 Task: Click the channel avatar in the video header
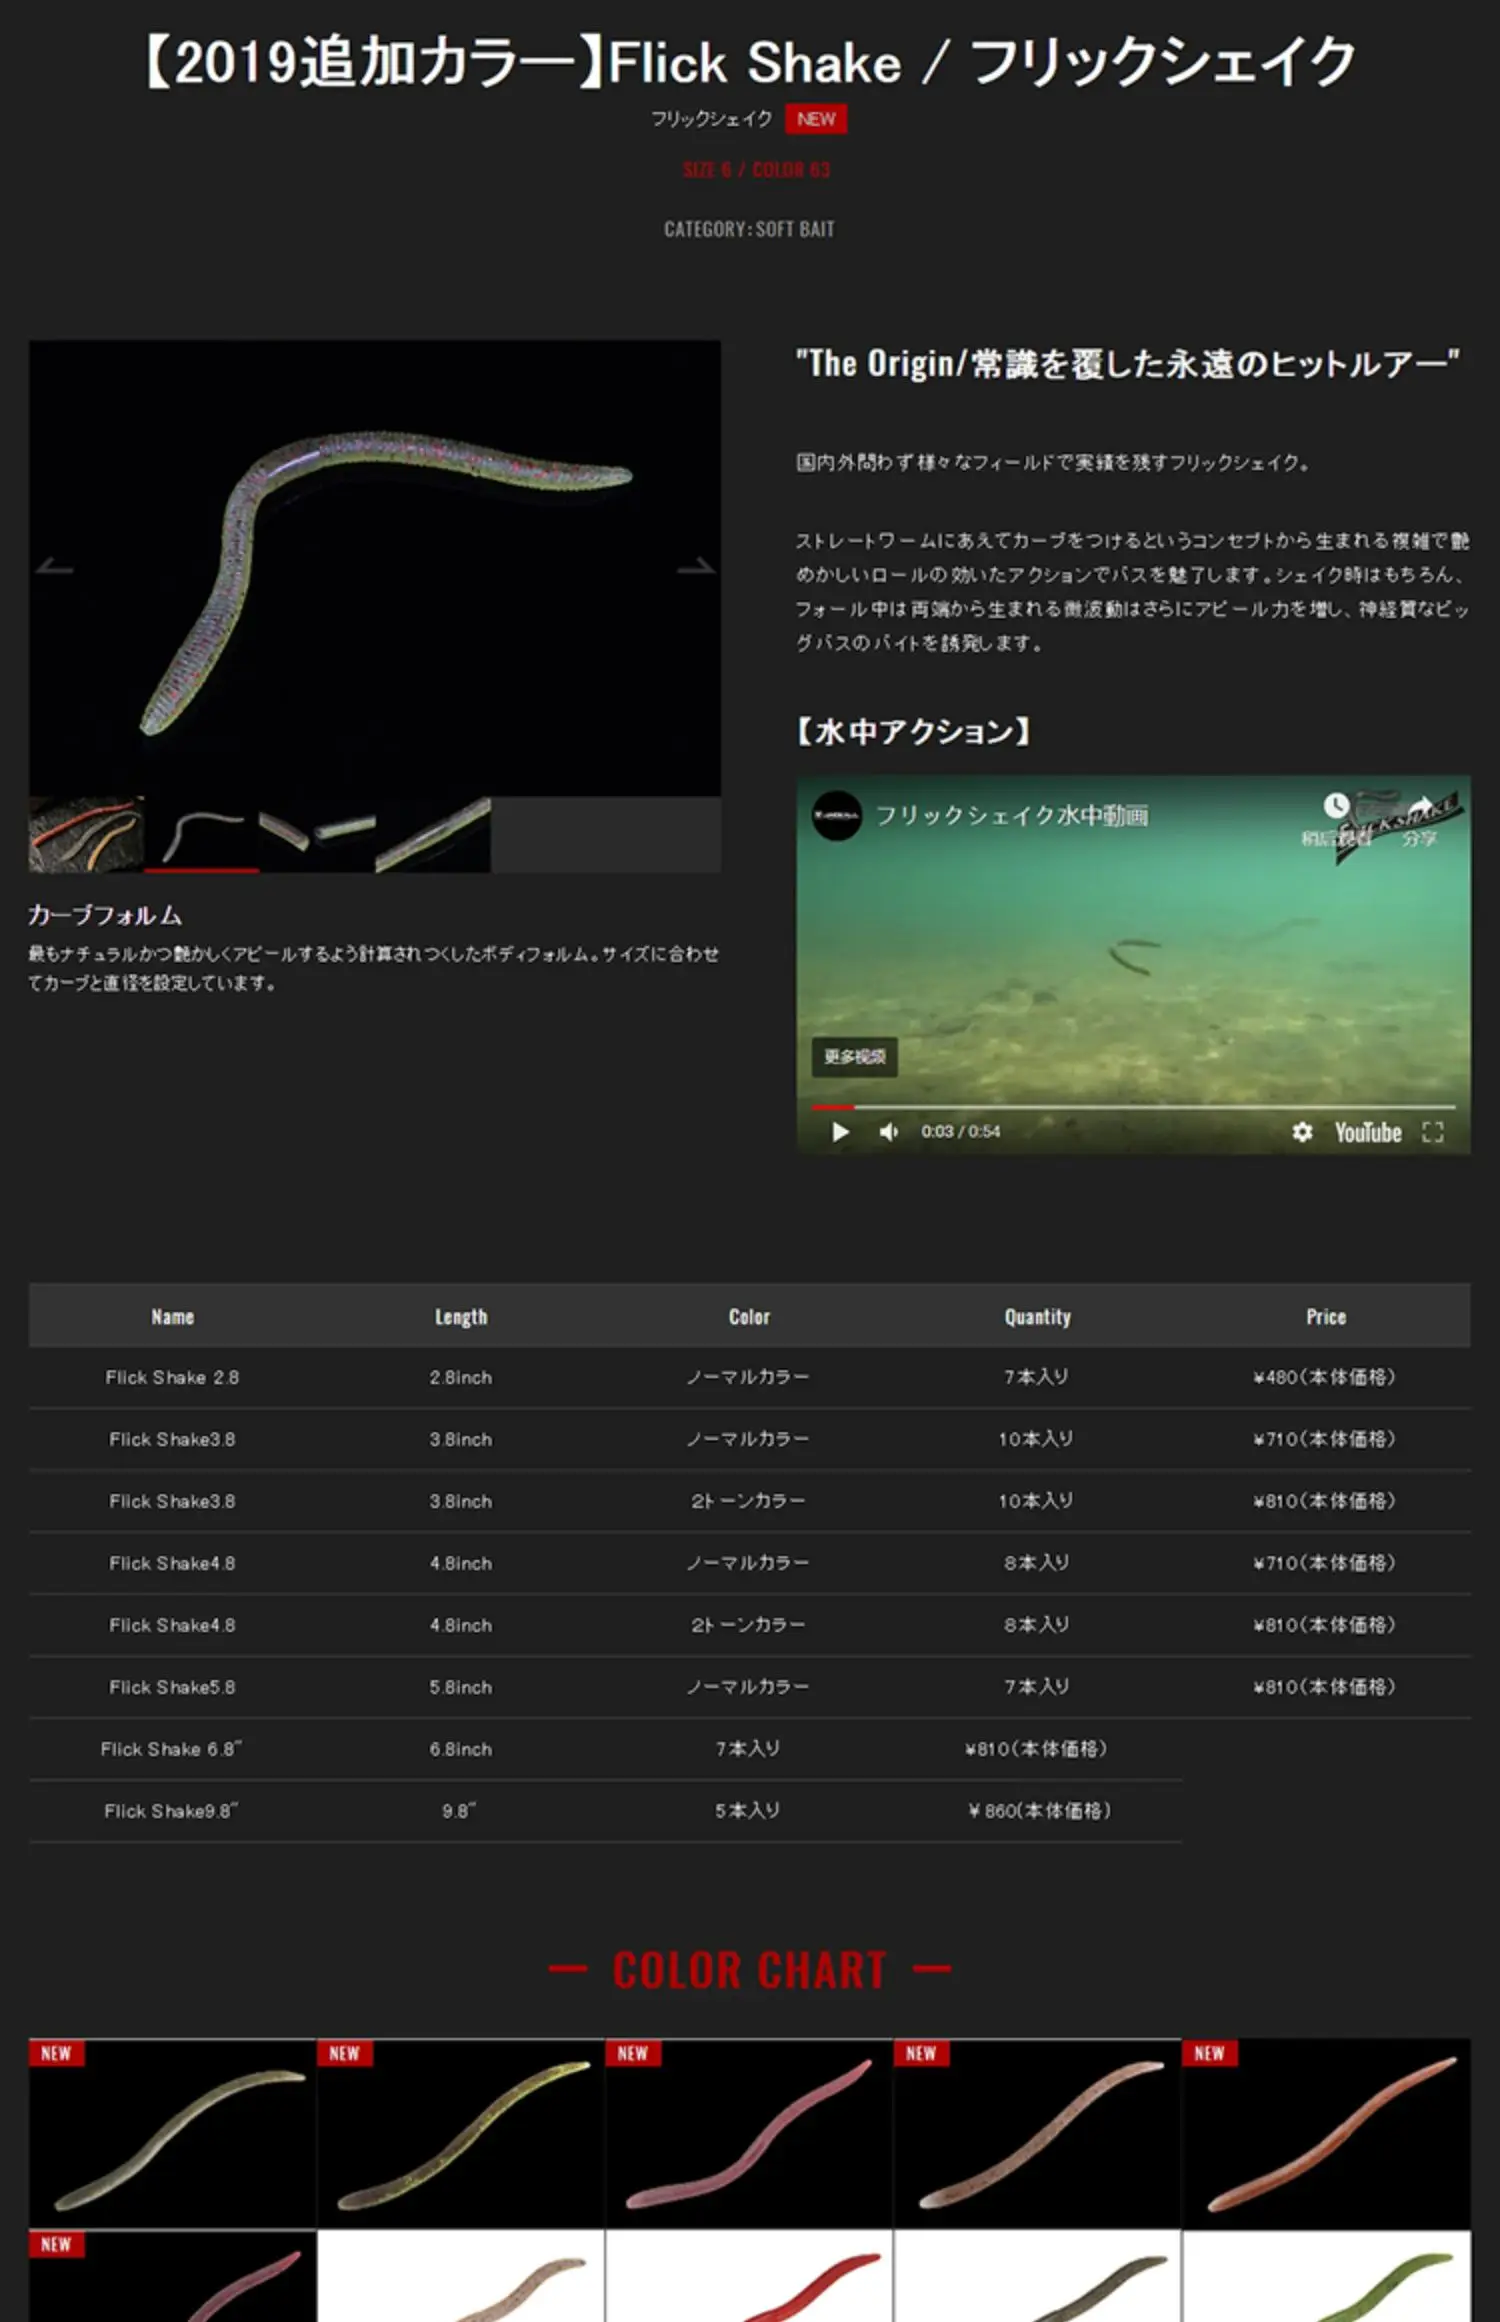pyautogui.click(x=837, y=816)
